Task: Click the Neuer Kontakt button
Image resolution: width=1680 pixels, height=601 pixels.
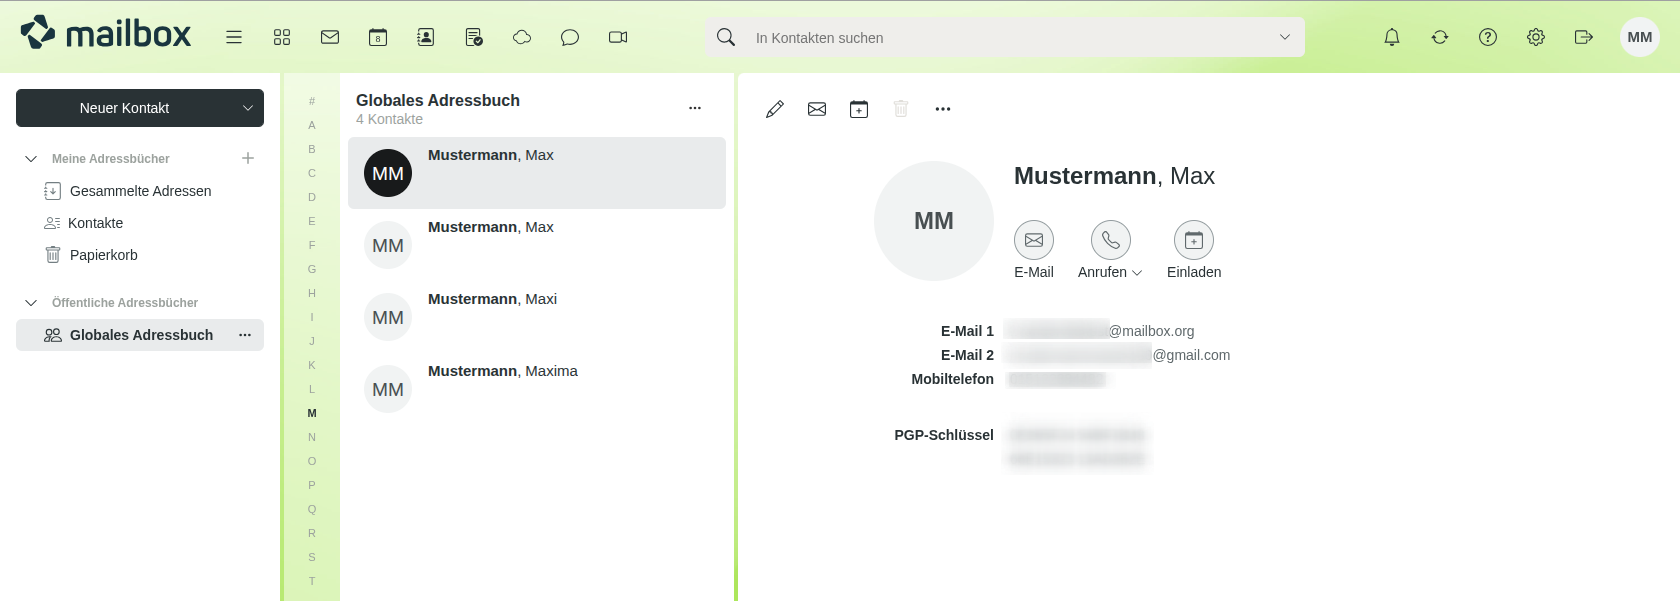Action: point(125,108)
